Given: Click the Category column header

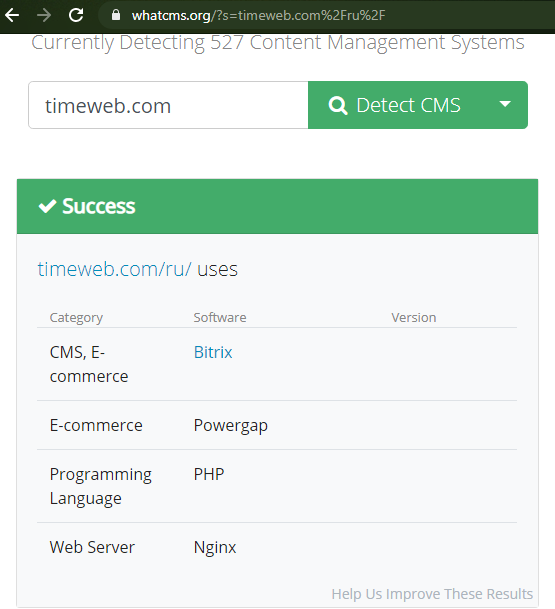Looking at the screenshot, I should pyautogui.click(x=76, y=318).
